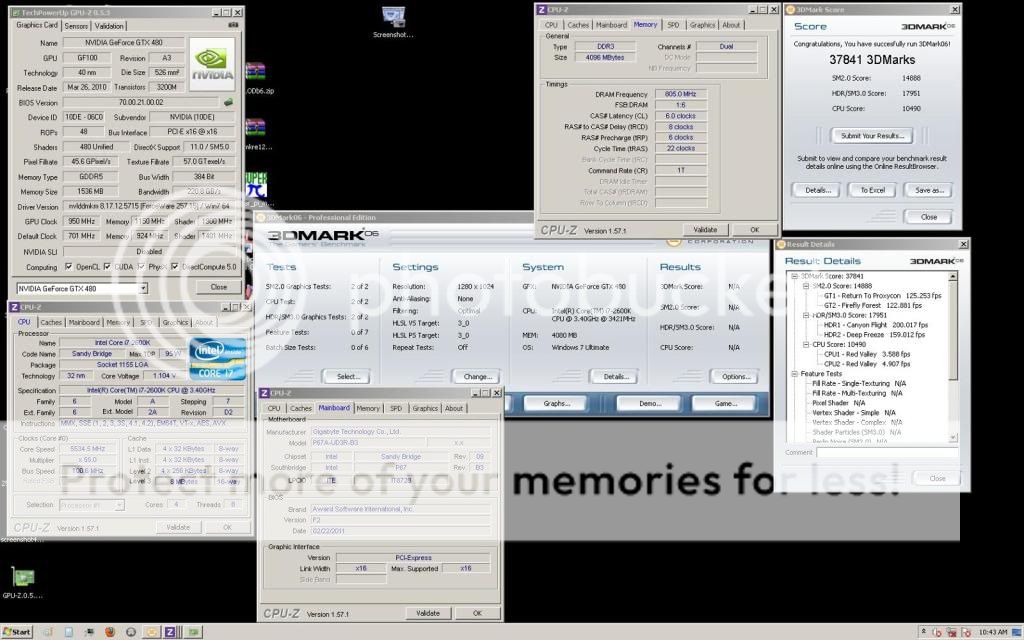Open the Start menu

click(x=17, y=632)
